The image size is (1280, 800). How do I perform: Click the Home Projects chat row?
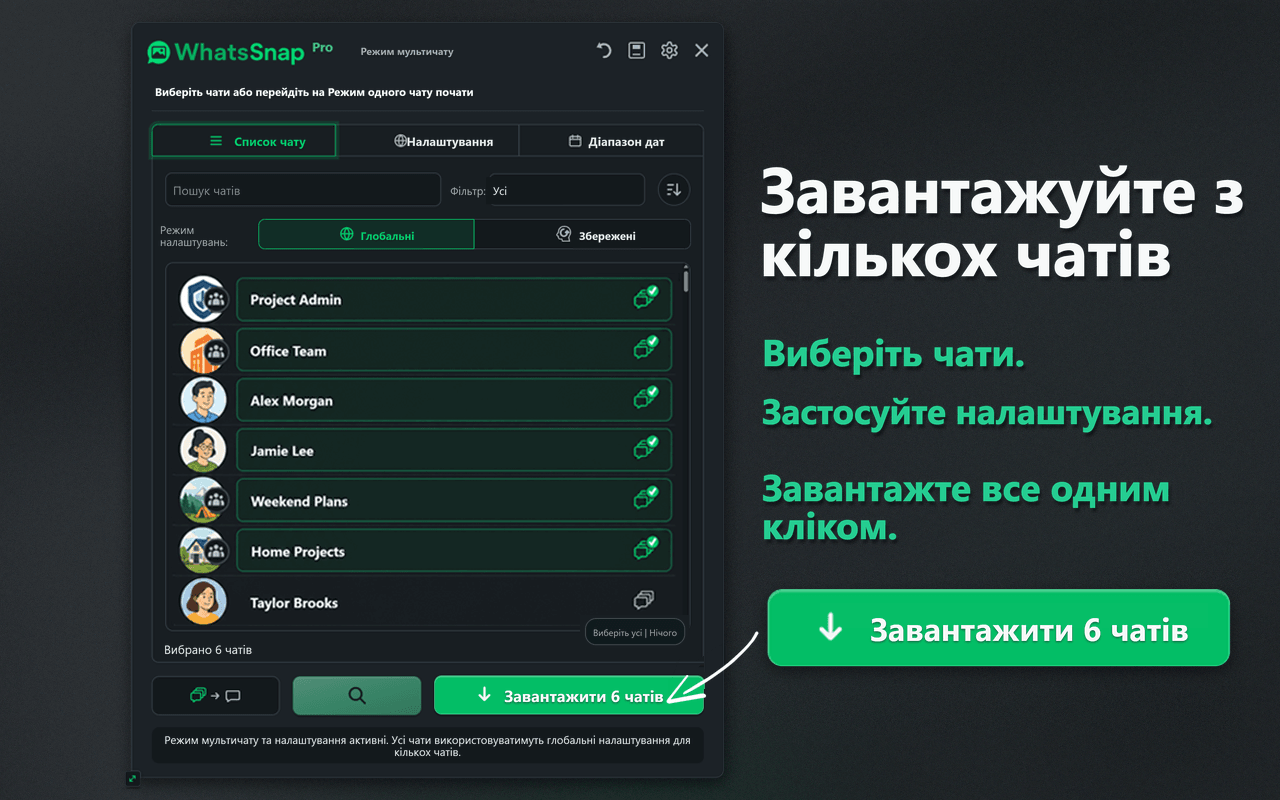click(x=454, y=551)
